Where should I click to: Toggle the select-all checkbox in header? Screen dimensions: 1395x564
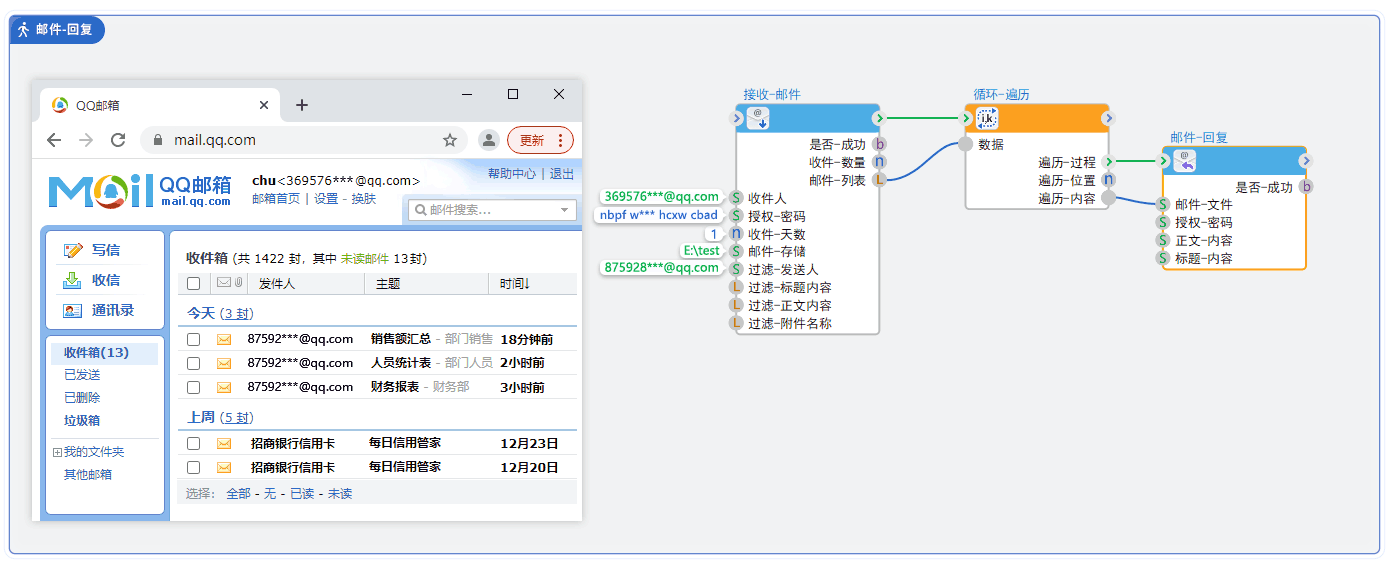[x=194, y=284]
